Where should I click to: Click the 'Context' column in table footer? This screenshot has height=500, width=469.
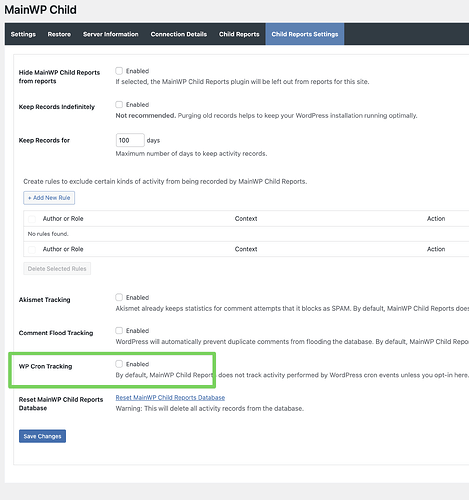tap(246, 249)
